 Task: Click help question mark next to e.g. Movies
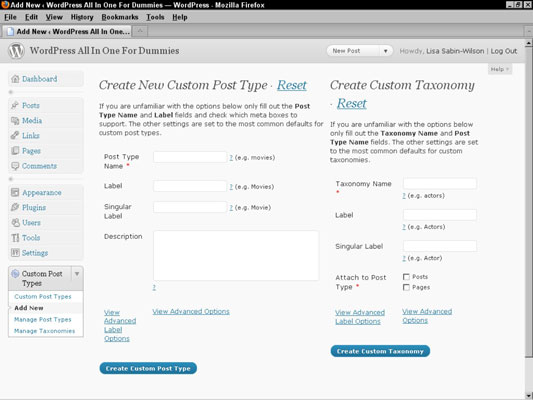[x=231, y=187]
